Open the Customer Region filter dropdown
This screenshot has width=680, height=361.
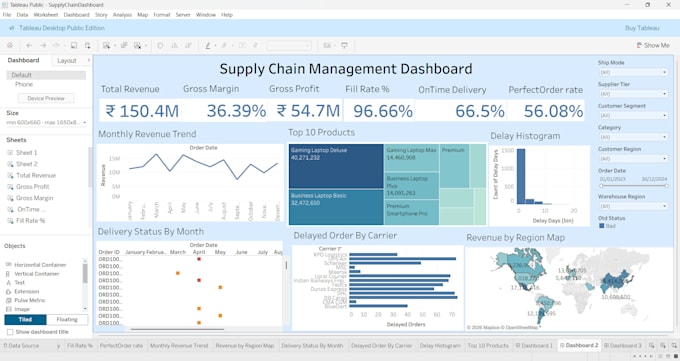click(x=633, y=158)
